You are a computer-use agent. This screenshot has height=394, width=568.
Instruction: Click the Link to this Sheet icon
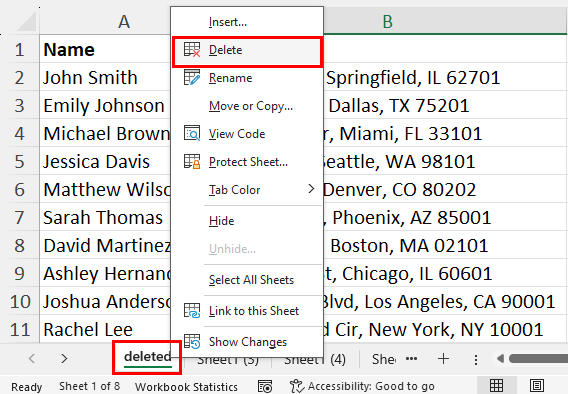[192, 311]
